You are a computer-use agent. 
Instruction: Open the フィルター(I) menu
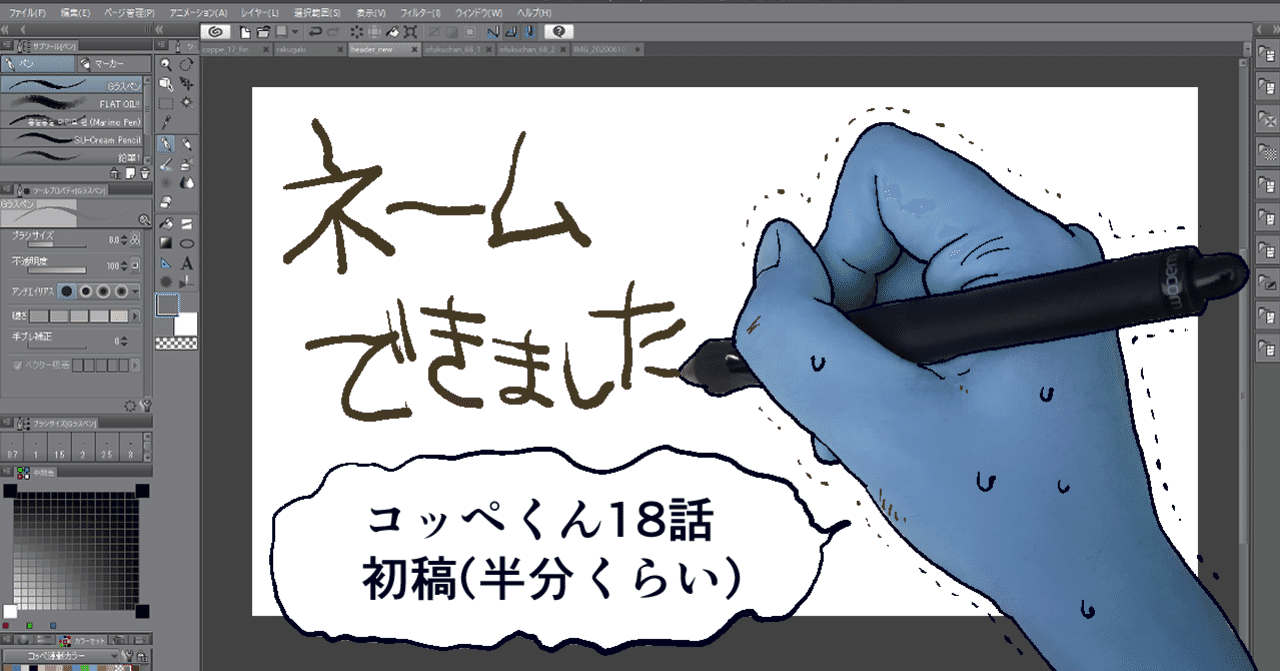(420, 12)
